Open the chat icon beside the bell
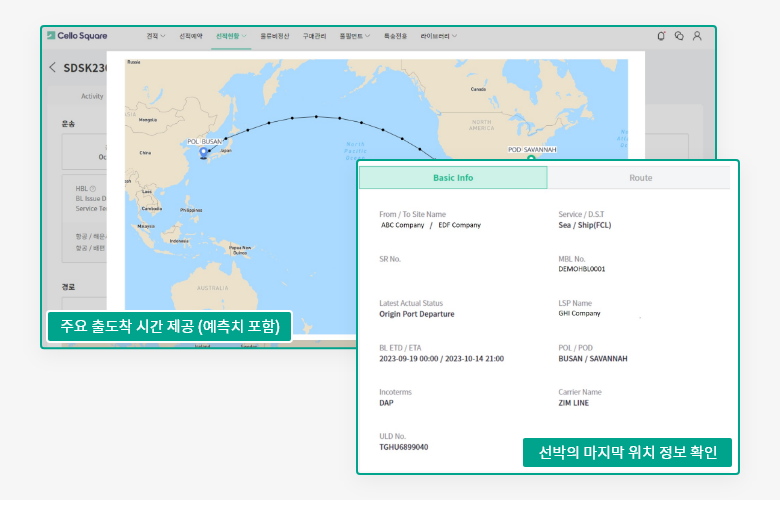 679,36
